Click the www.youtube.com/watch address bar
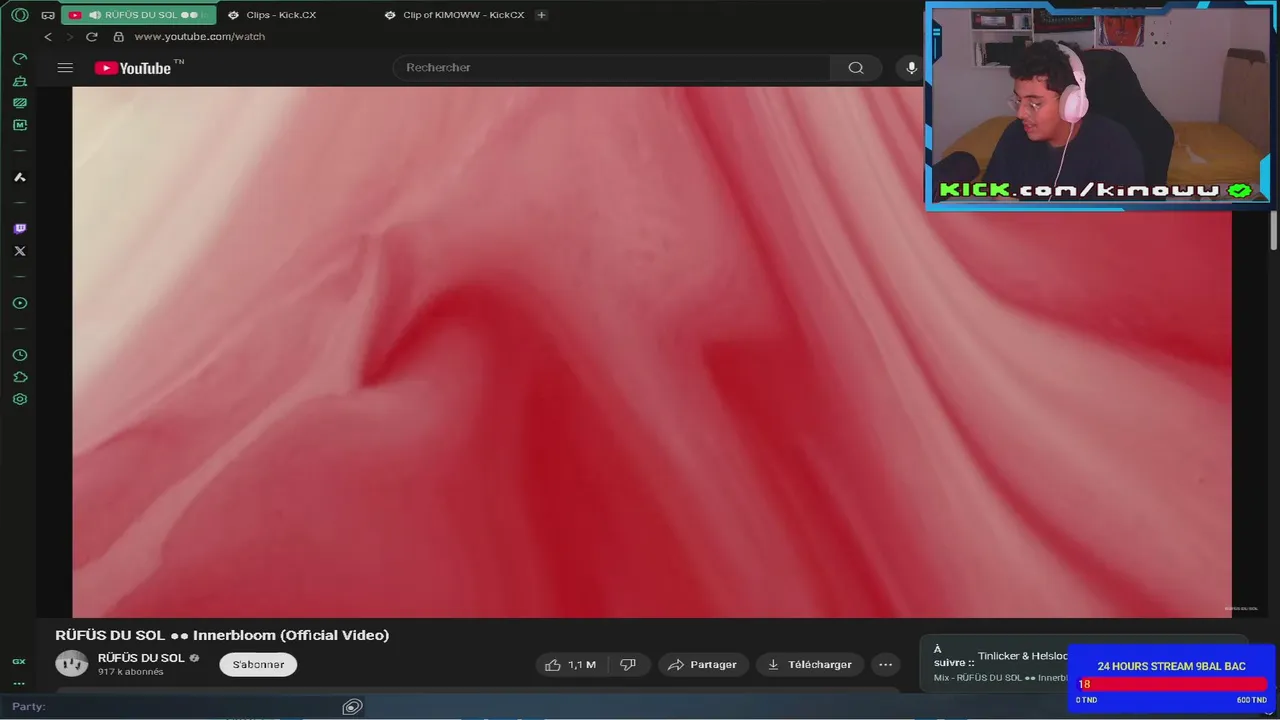The image size is (1280, 720). (x=199, y=37)
